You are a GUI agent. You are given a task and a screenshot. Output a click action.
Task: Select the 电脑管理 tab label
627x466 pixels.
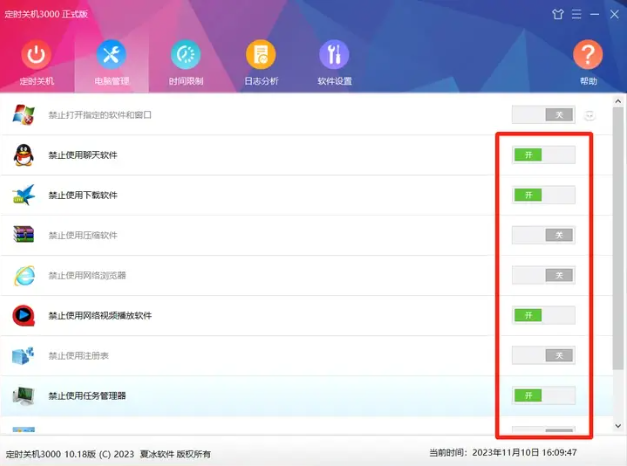tap(112, 81)
